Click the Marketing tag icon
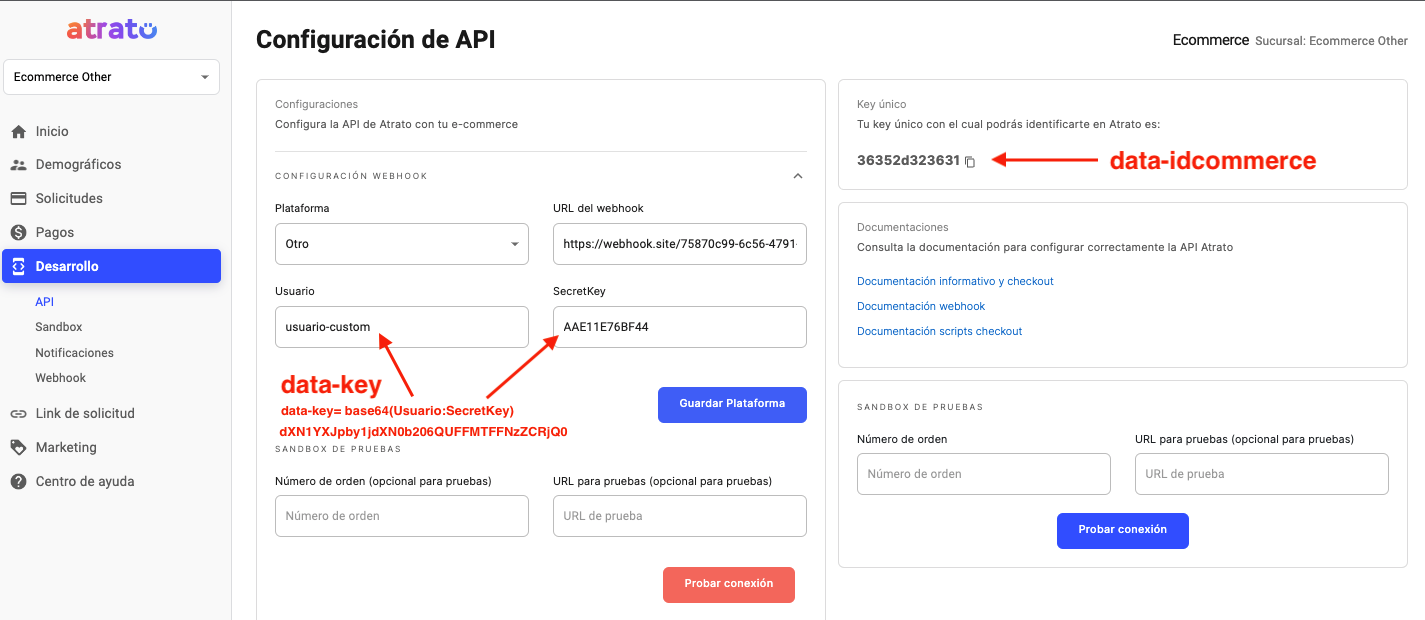This screenshot has height=620, width=1425. coord(18,447)
